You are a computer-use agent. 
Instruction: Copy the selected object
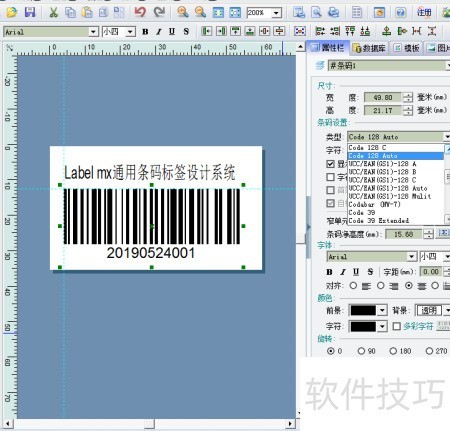(70, 12)
